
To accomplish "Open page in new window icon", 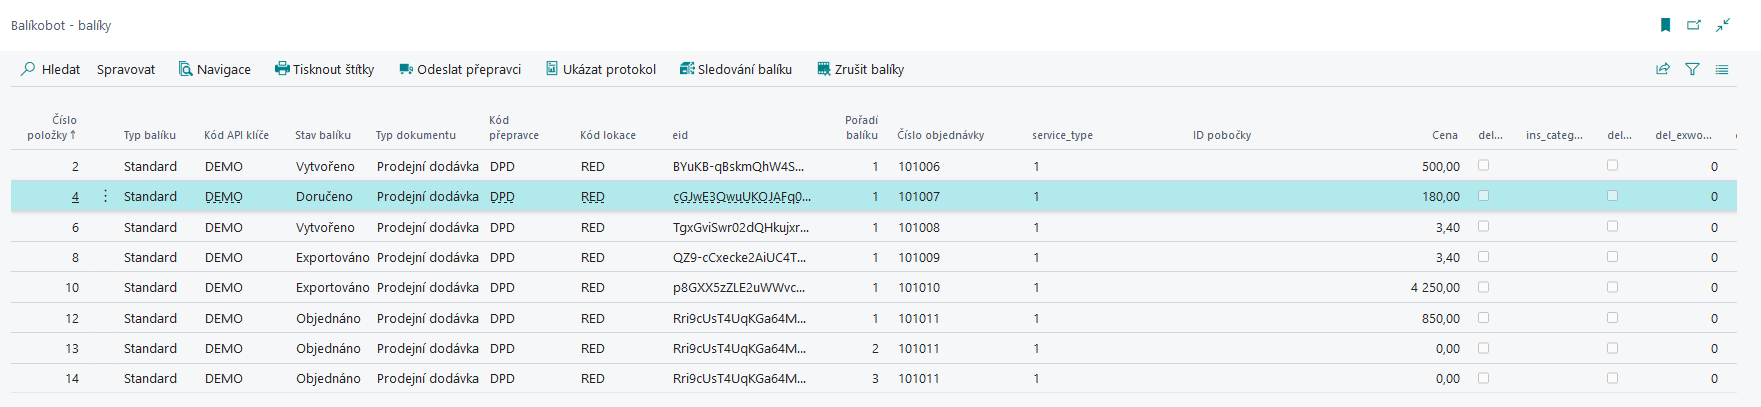I will tap(1694, 25).
